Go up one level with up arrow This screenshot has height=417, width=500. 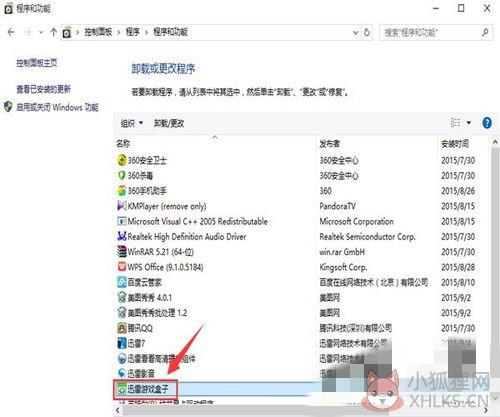click(53, 32)
